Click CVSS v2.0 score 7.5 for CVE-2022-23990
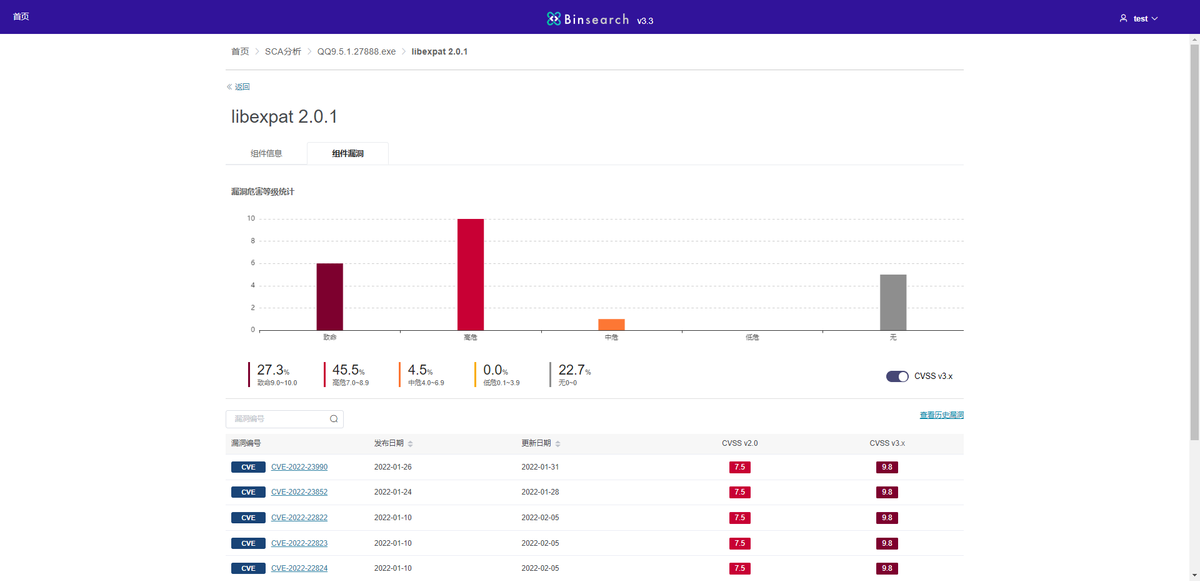The height and width of the screenshot is (581, 1200). [740, 467]
